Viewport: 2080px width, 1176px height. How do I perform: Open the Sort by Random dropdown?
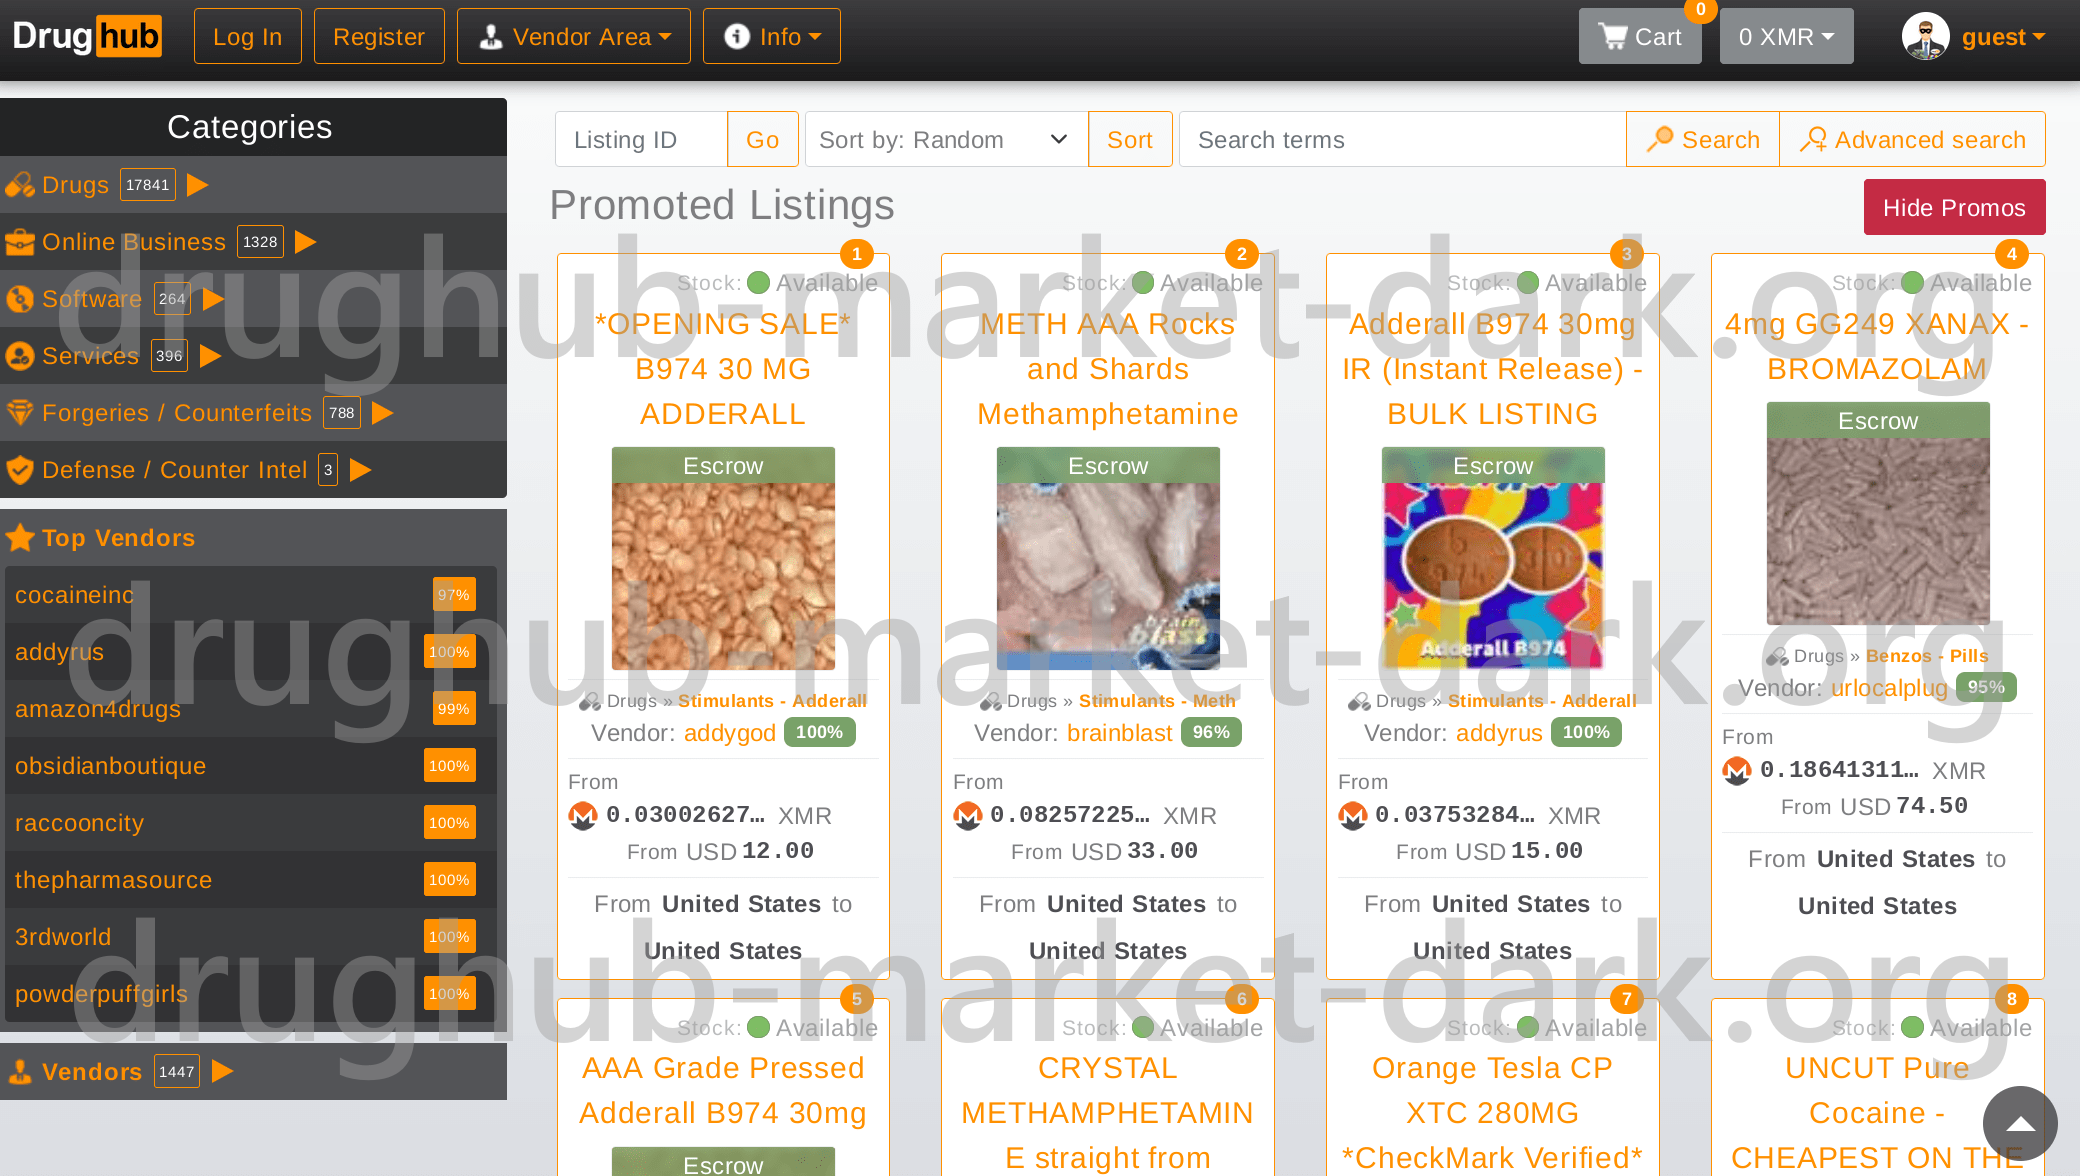pos(946,140)
